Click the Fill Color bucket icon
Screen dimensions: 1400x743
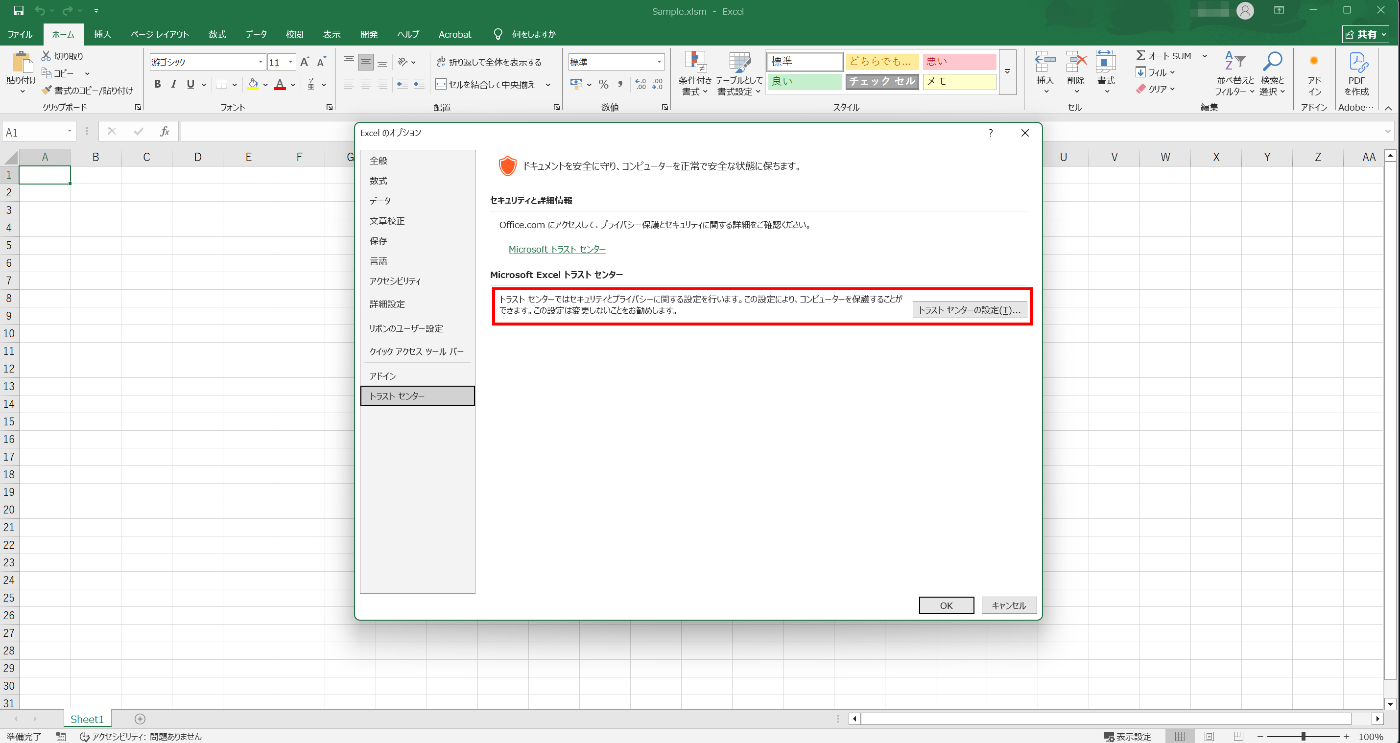[253, 85]
